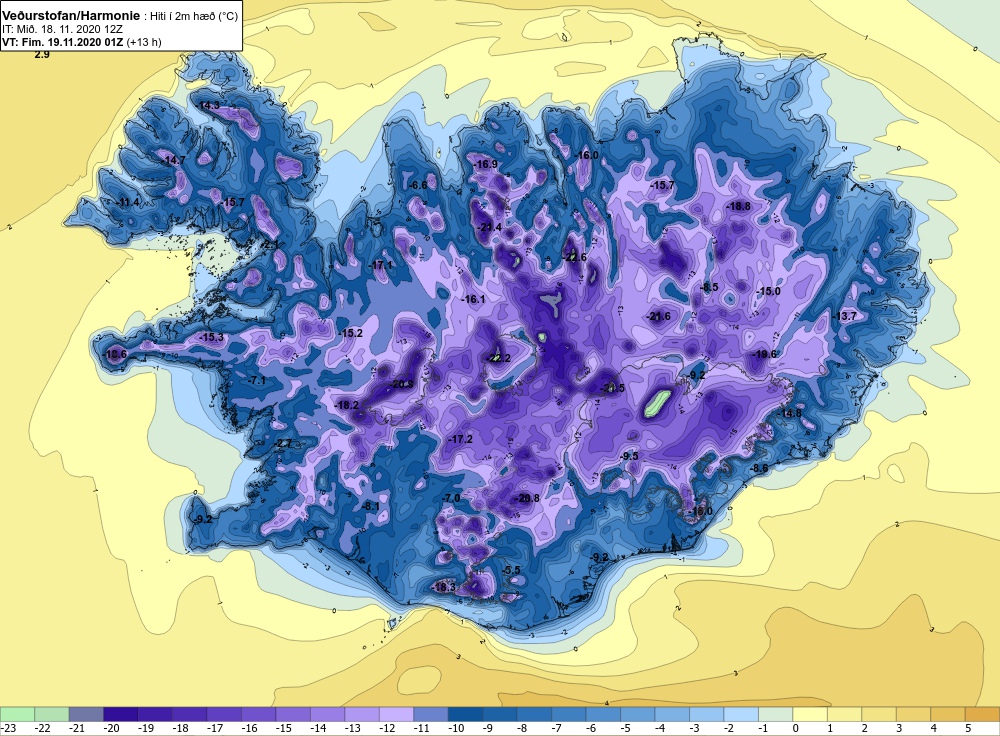Click the -18.8 temperature label
This screenshot has height=736, width=1000.
tap(739, 207)
